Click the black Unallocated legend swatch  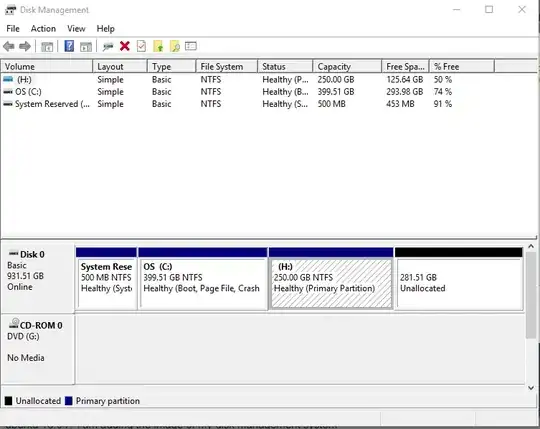(x=8, y=401)
